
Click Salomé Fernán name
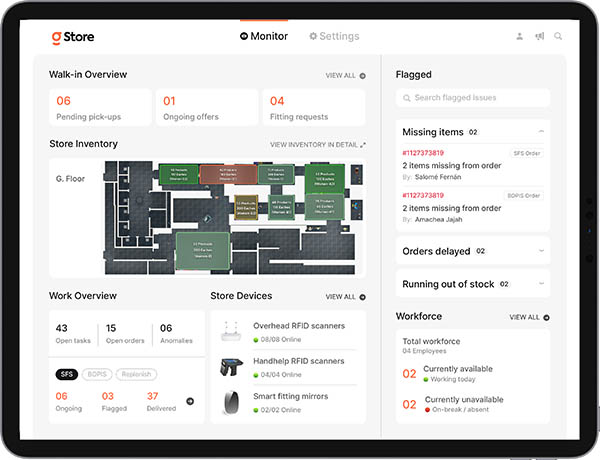pyautogui.click(x=438, y=177)
